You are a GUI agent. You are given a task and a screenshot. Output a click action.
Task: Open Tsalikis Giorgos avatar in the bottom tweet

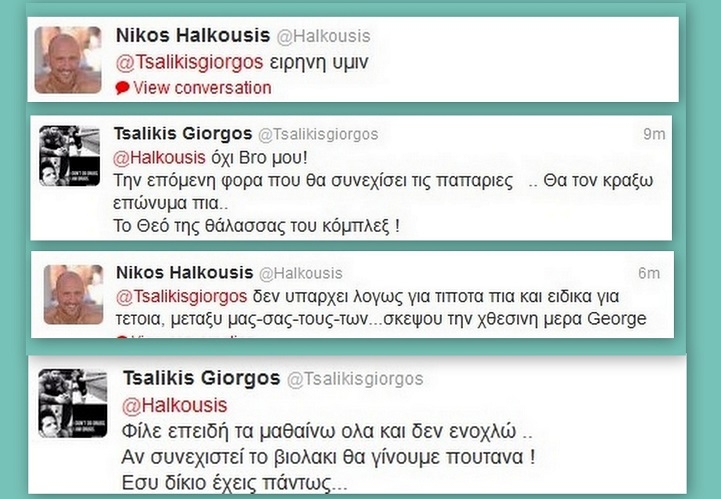(x=73, y=403)
